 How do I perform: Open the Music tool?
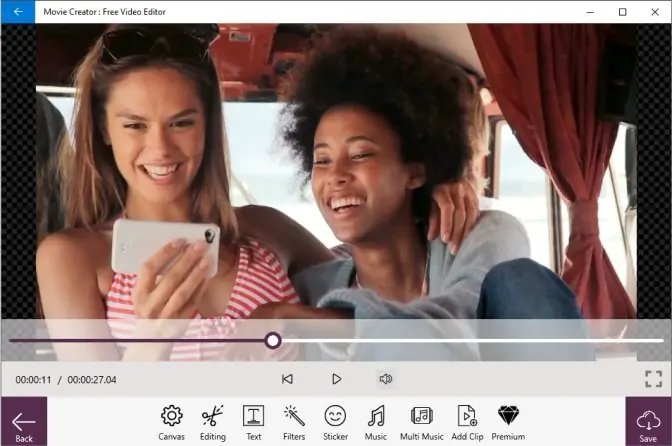(x=376, y=422)
